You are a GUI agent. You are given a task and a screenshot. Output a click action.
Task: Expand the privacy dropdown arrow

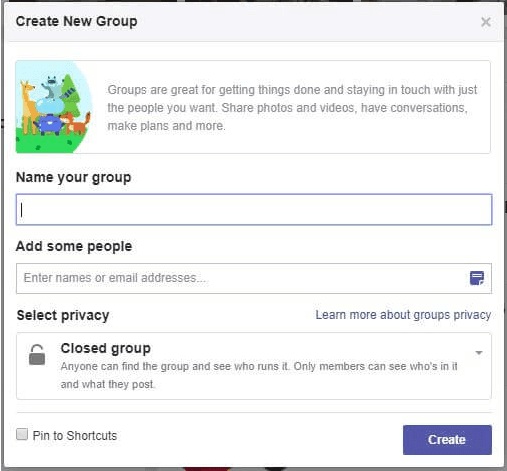(479, 353)
